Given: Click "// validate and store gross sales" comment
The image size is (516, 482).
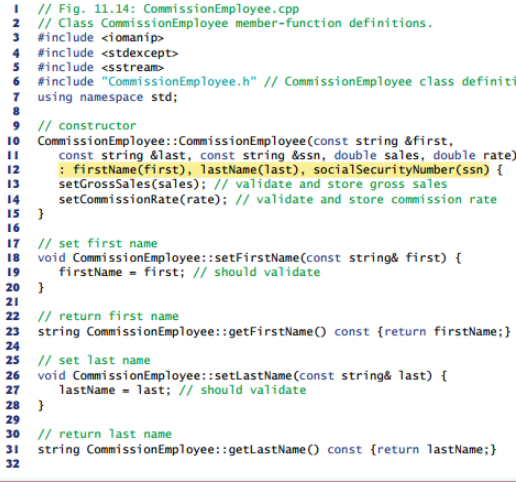Looking at the screenshot, I should coord(331,184).
